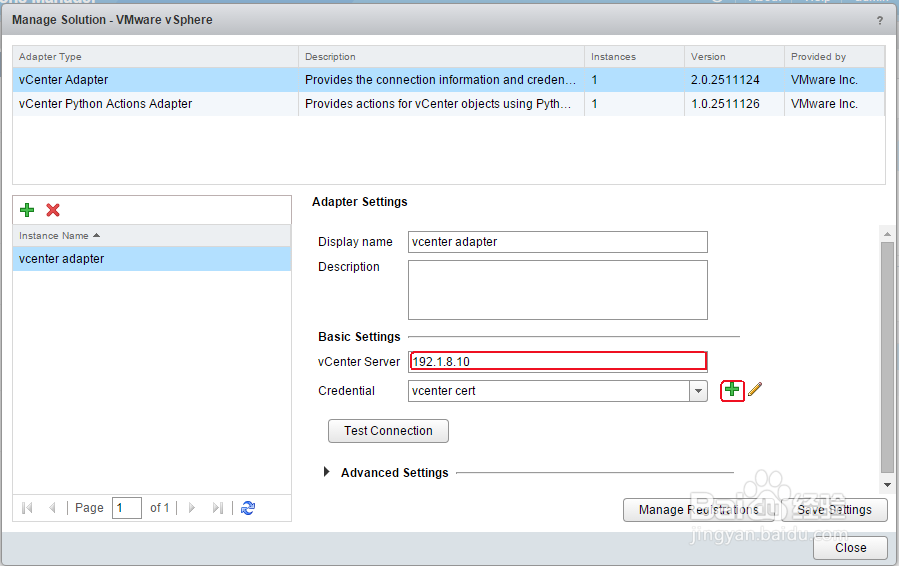The width and height of the screenshot is (899, 566).
Task: Click the Description column header
Action: (441, 57)
